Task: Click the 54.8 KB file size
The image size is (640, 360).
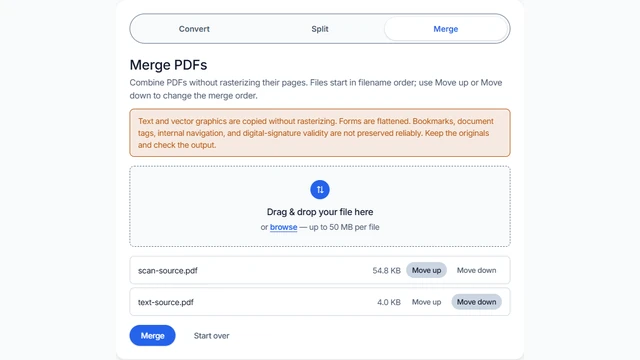Action: pos(386,271)
